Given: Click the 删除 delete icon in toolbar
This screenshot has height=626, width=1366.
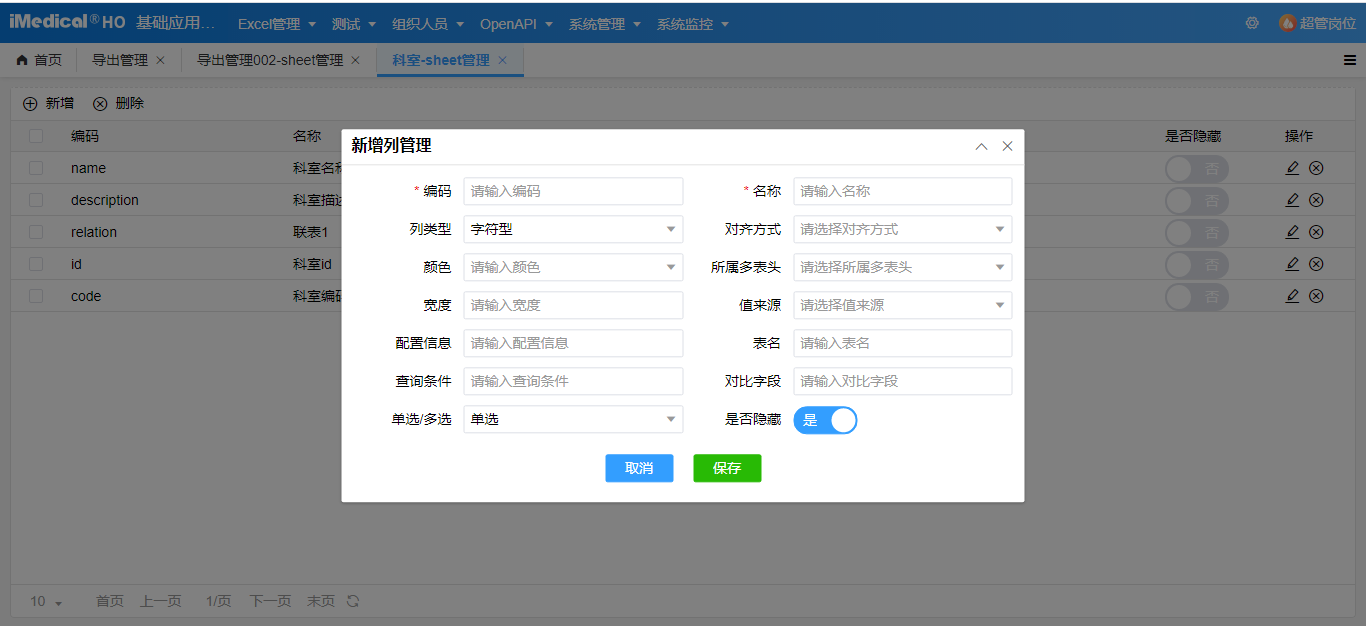Looking at the screenshot, I should click(x=100, y=102).
